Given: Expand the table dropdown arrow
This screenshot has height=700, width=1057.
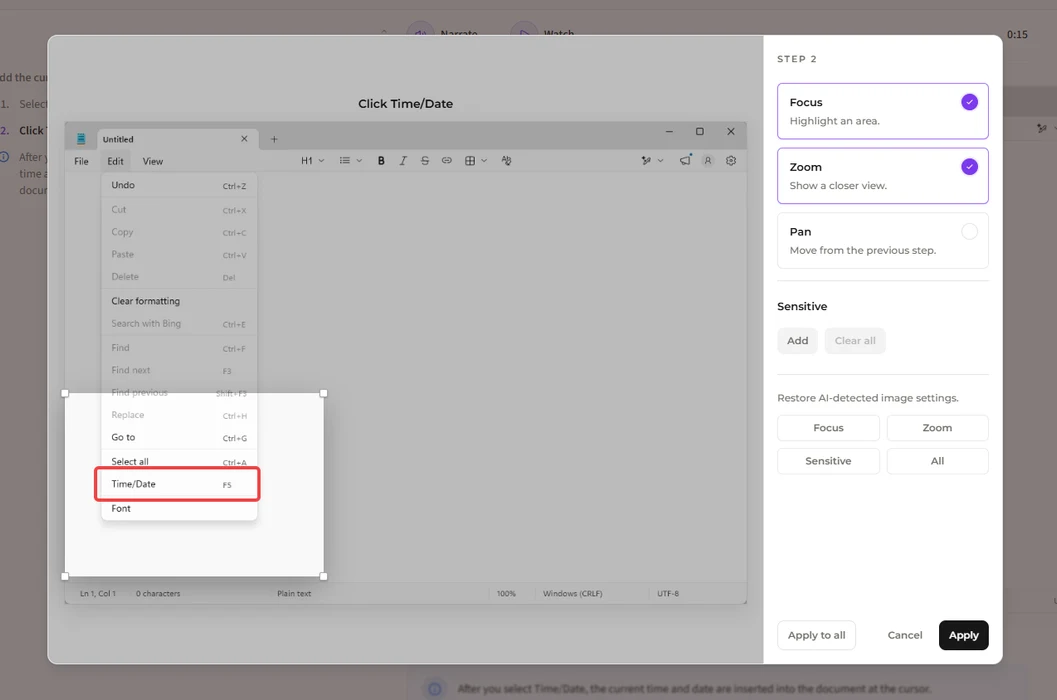Looking at the screenshot, I should [484, 161].
